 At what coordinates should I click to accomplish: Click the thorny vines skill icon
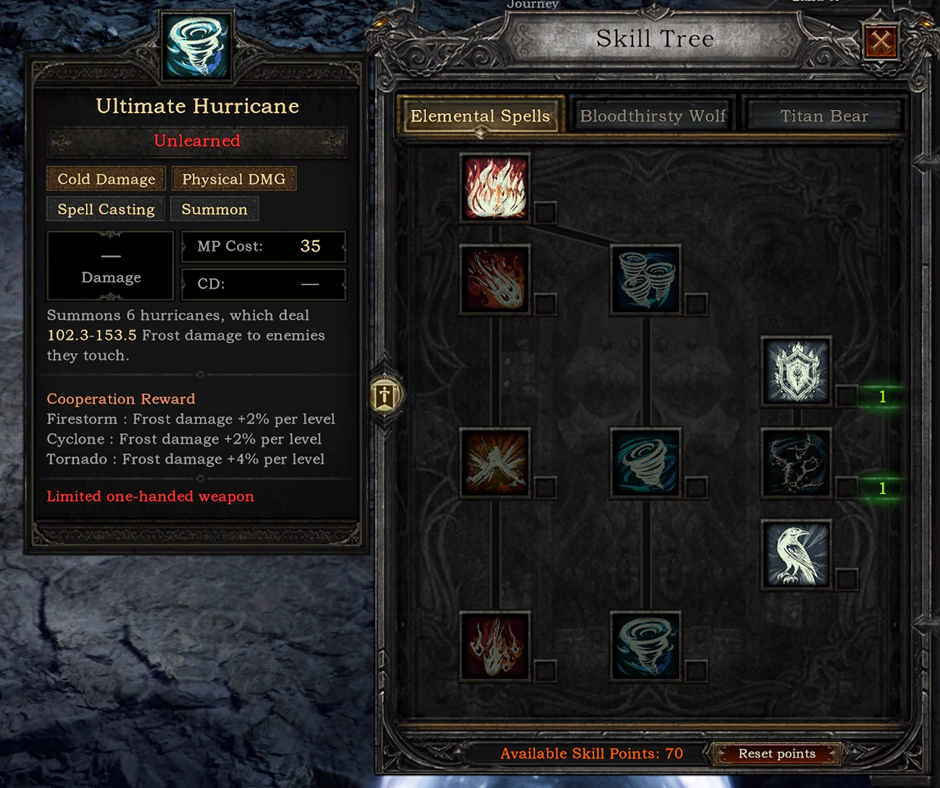(x=796, y=463)
